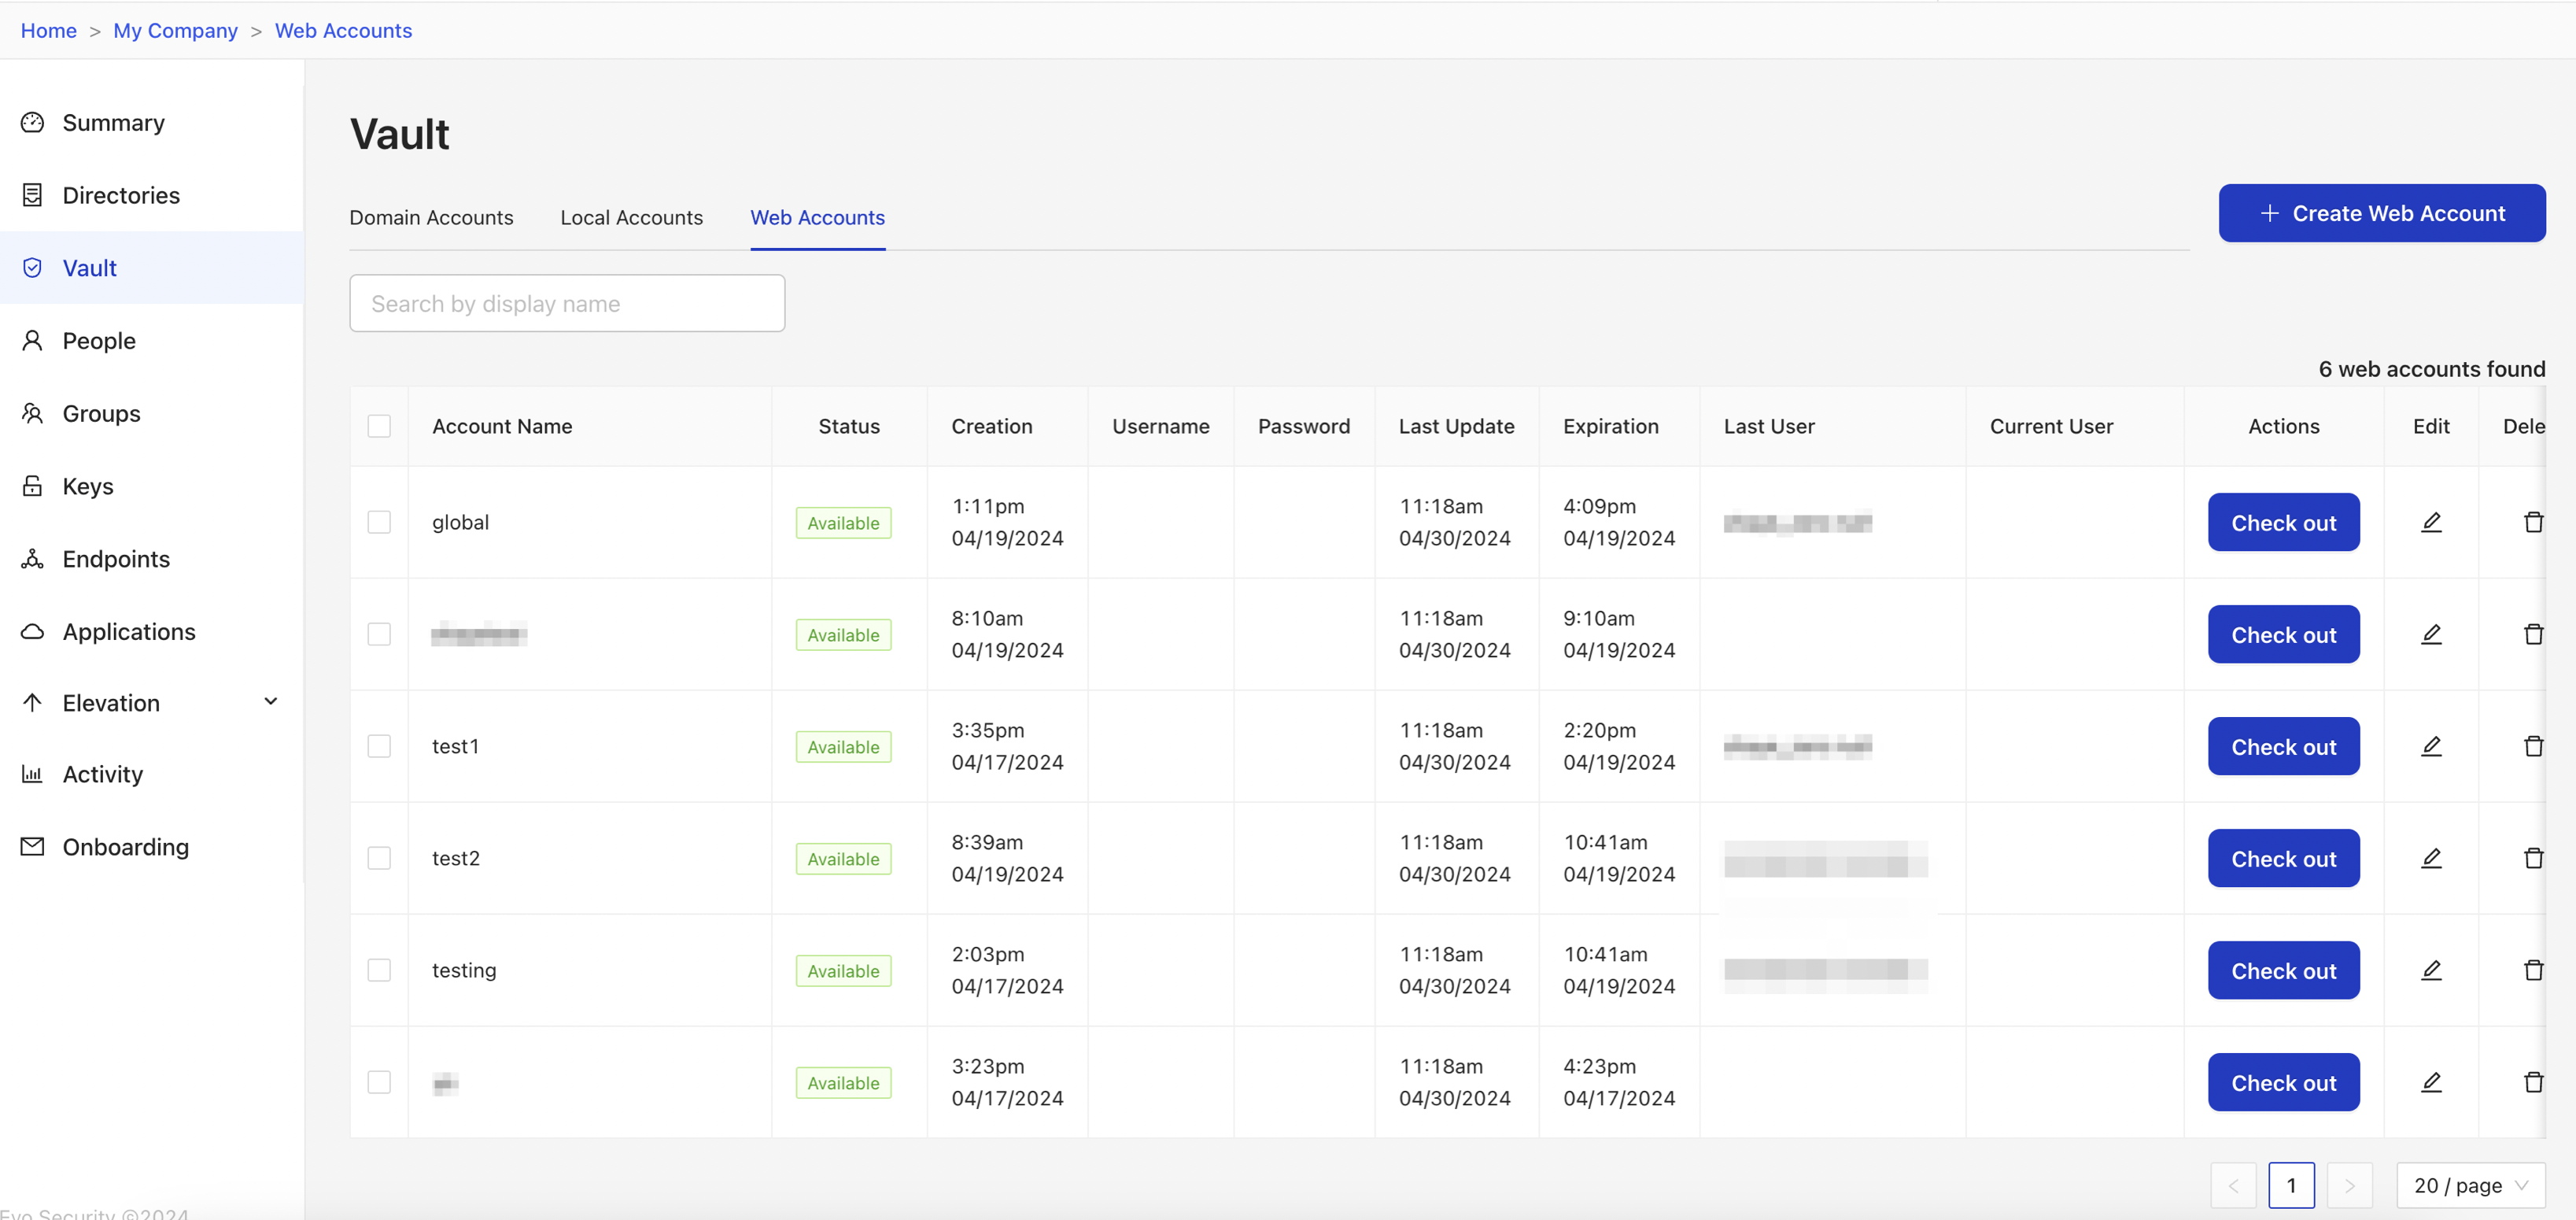Check out the global account

(x=2283, y=522)
